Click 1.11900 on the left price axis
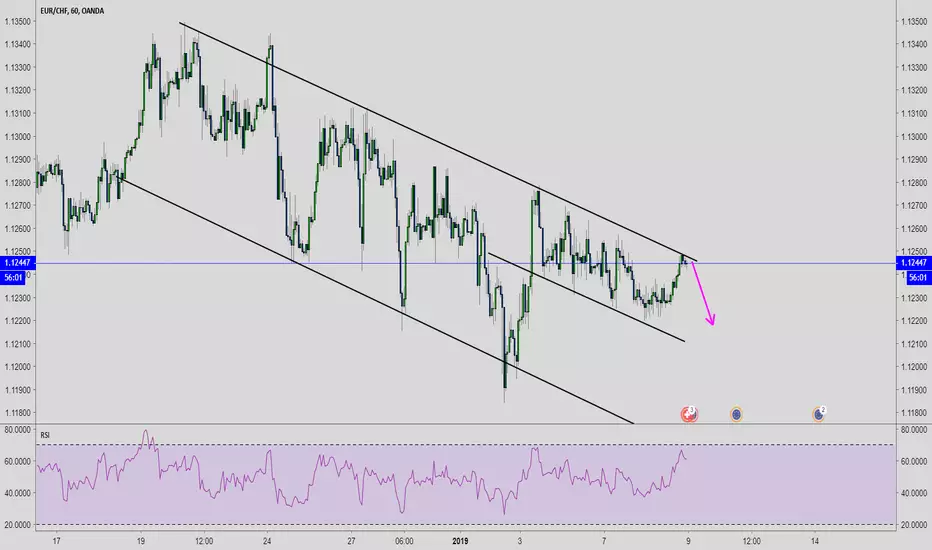Viewport: 932px width, 550px height. click(18, 390)
